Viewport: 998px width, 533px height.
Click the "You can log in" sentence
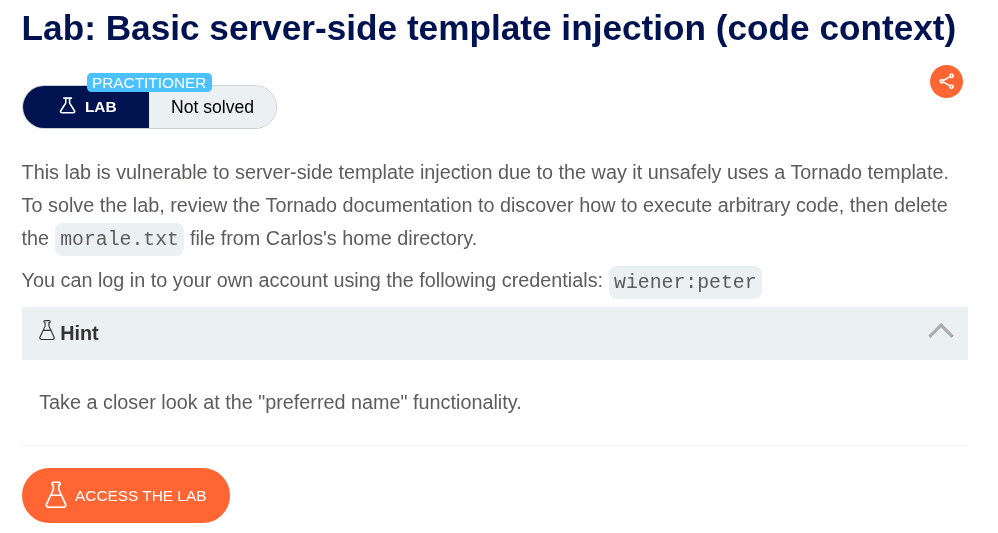pos(312,281)
